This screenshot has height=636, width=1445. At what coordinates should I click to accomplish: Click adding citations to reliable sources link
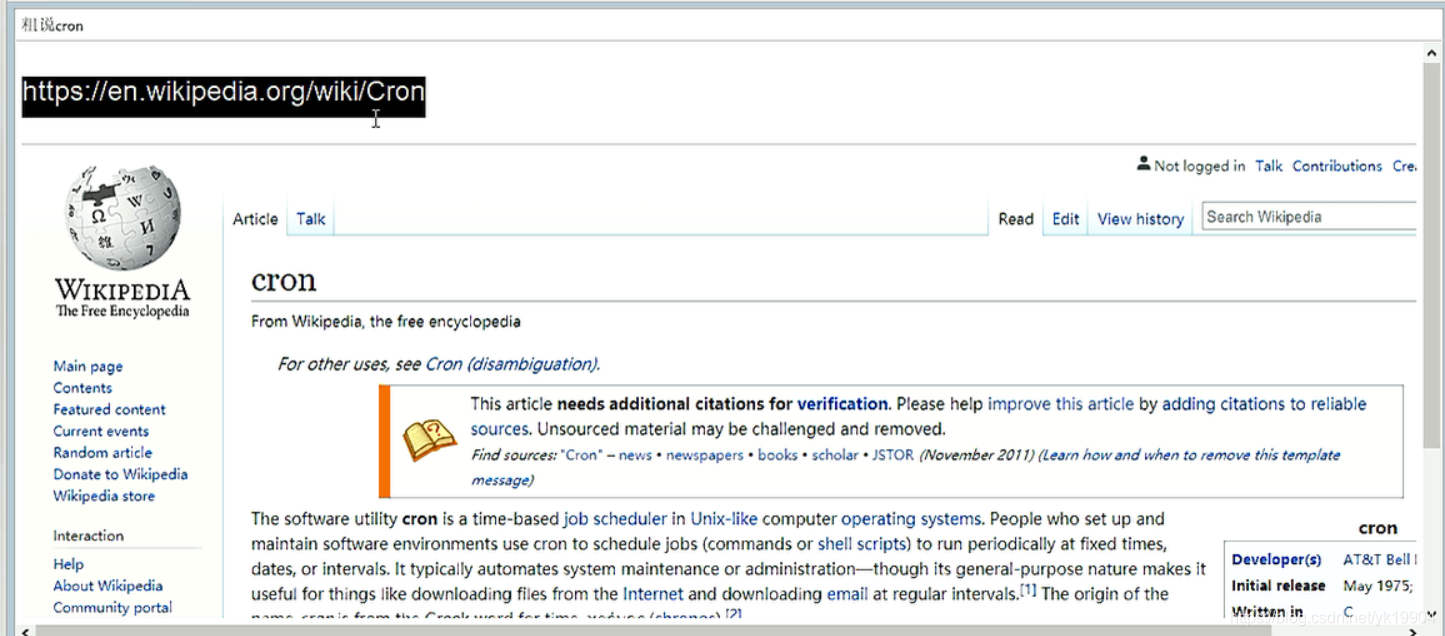point(919,416)
